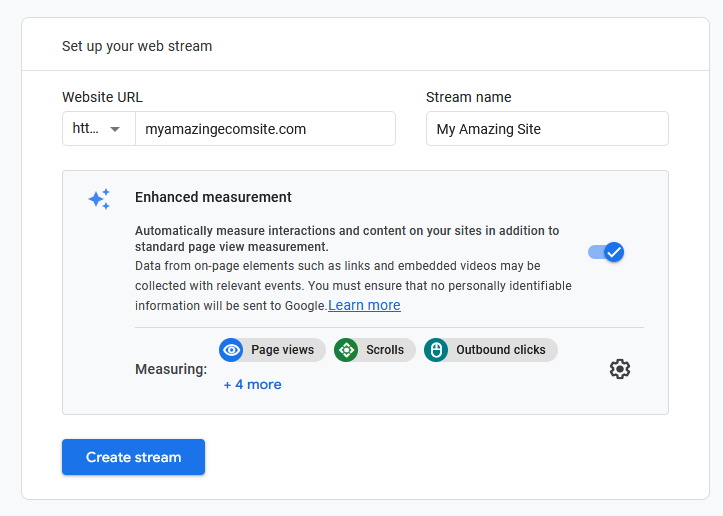Viewport: 723px width, 516px height.
Task: Click the Page views eye icon
Action: coord(232,350)
